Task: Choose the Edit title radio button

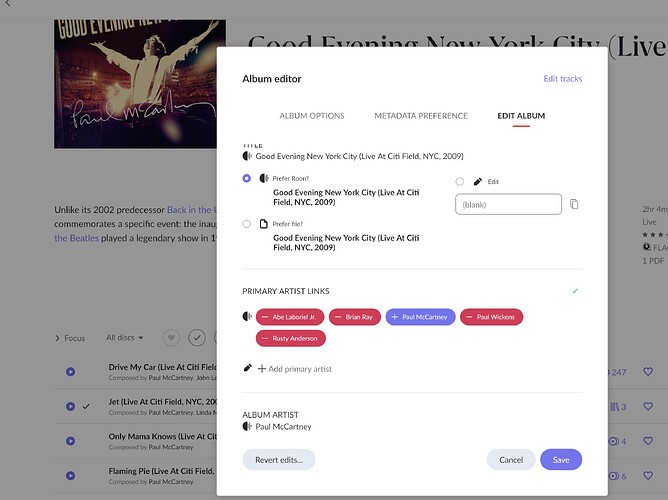Action: coord(459,181)
